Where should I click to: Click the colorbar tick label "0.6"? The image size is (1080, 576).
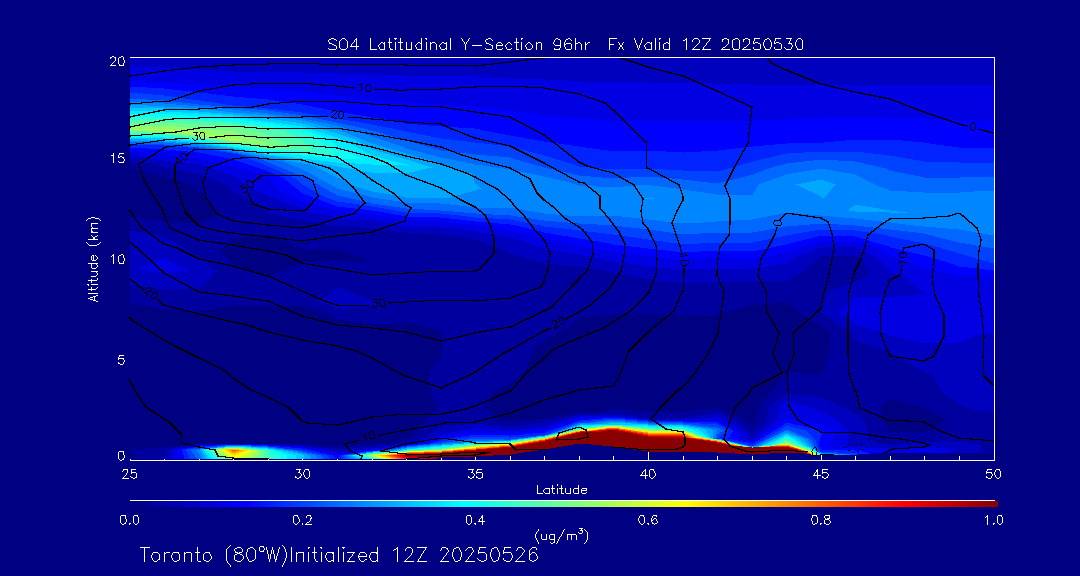(x=648, y=521)
